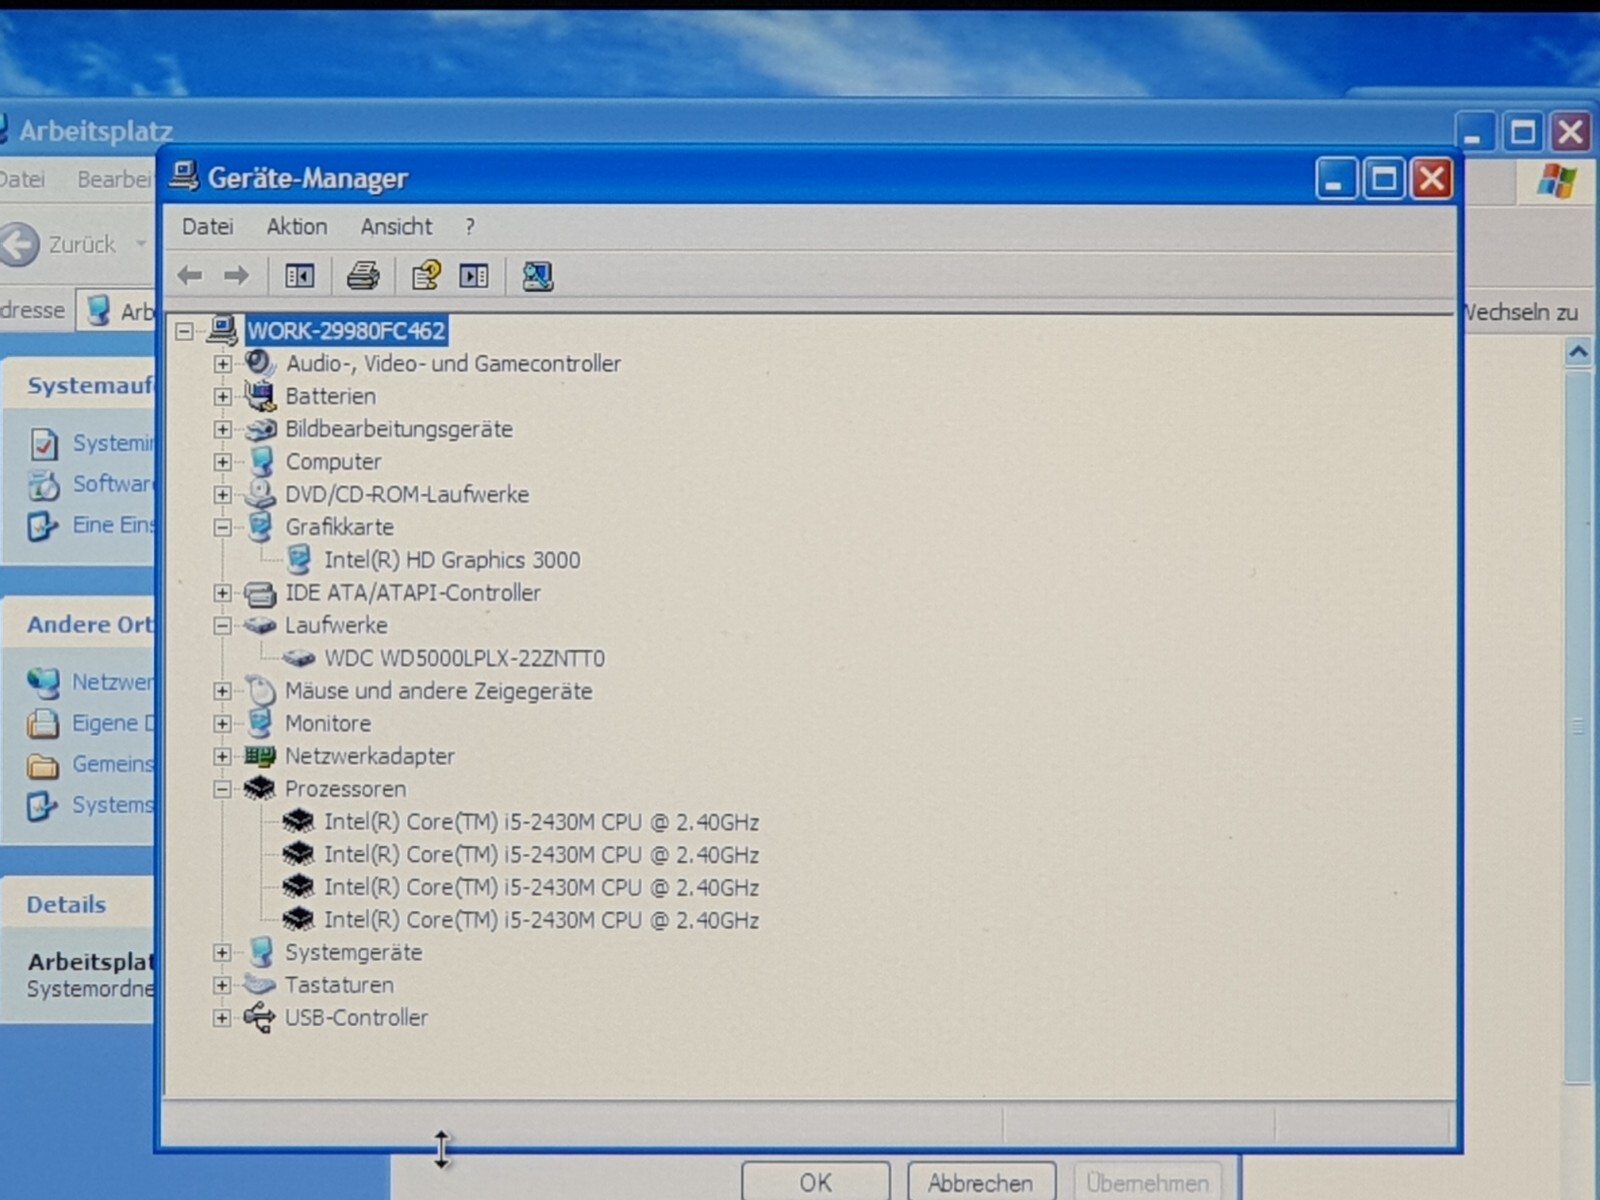Select the WDC WD5000LPLX drive icon
The image size is (1600, 1200).
tap(299, 658)
